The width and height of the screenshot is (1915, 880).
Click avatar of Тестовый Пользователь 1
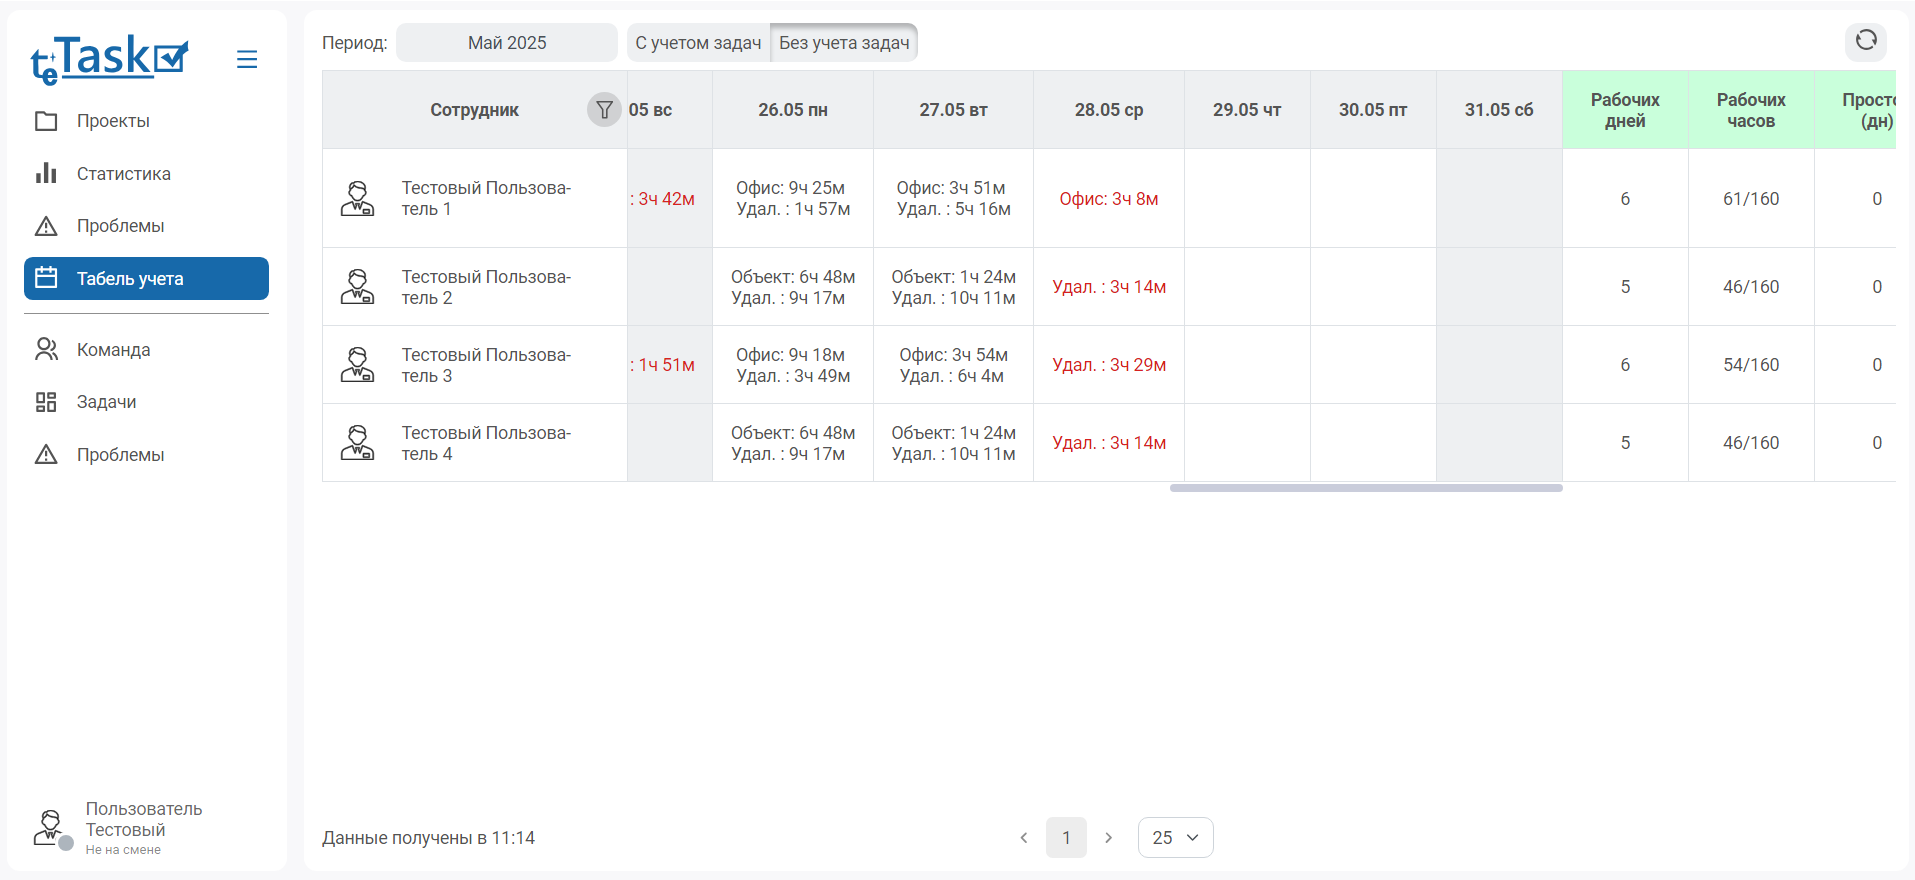(x=357, y=199)
